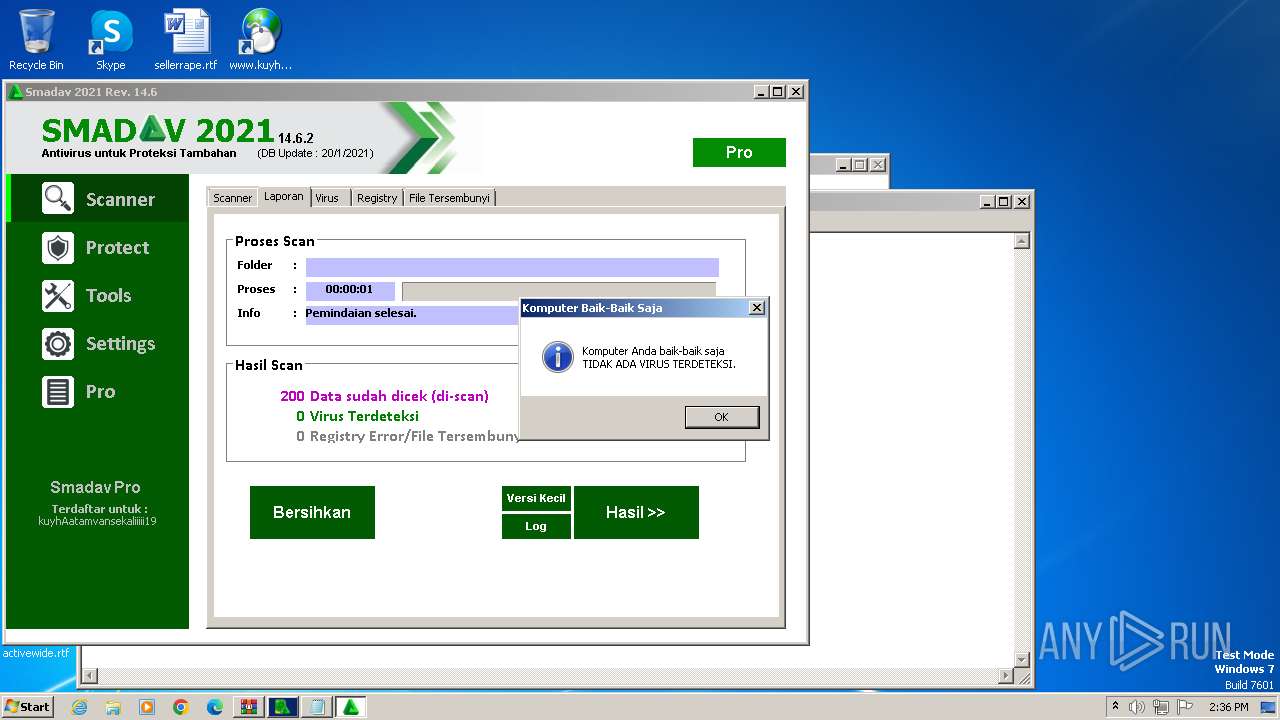Screen dimensions: 1280x720
Task: Click the 'Smadav Pro' registration label
Action: coord(96,488)
